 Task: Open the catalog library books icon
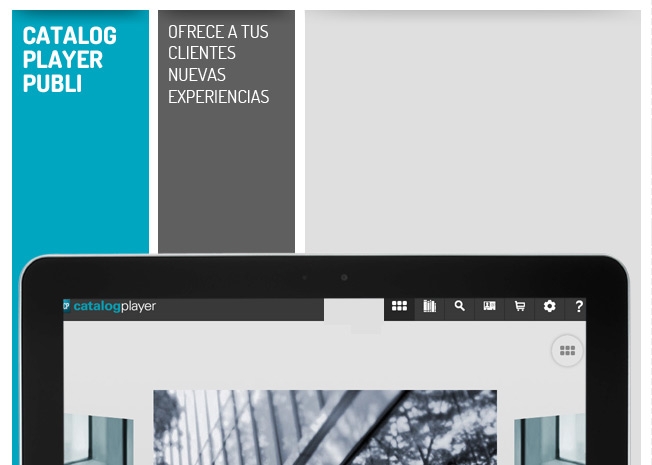coord(430,306)
